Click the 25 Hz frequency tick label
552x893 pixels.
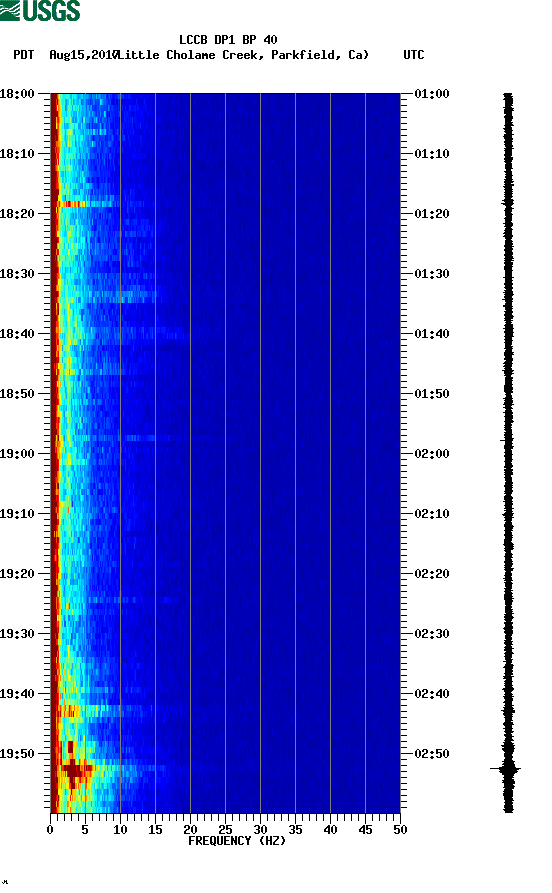(x=225, y=830)
